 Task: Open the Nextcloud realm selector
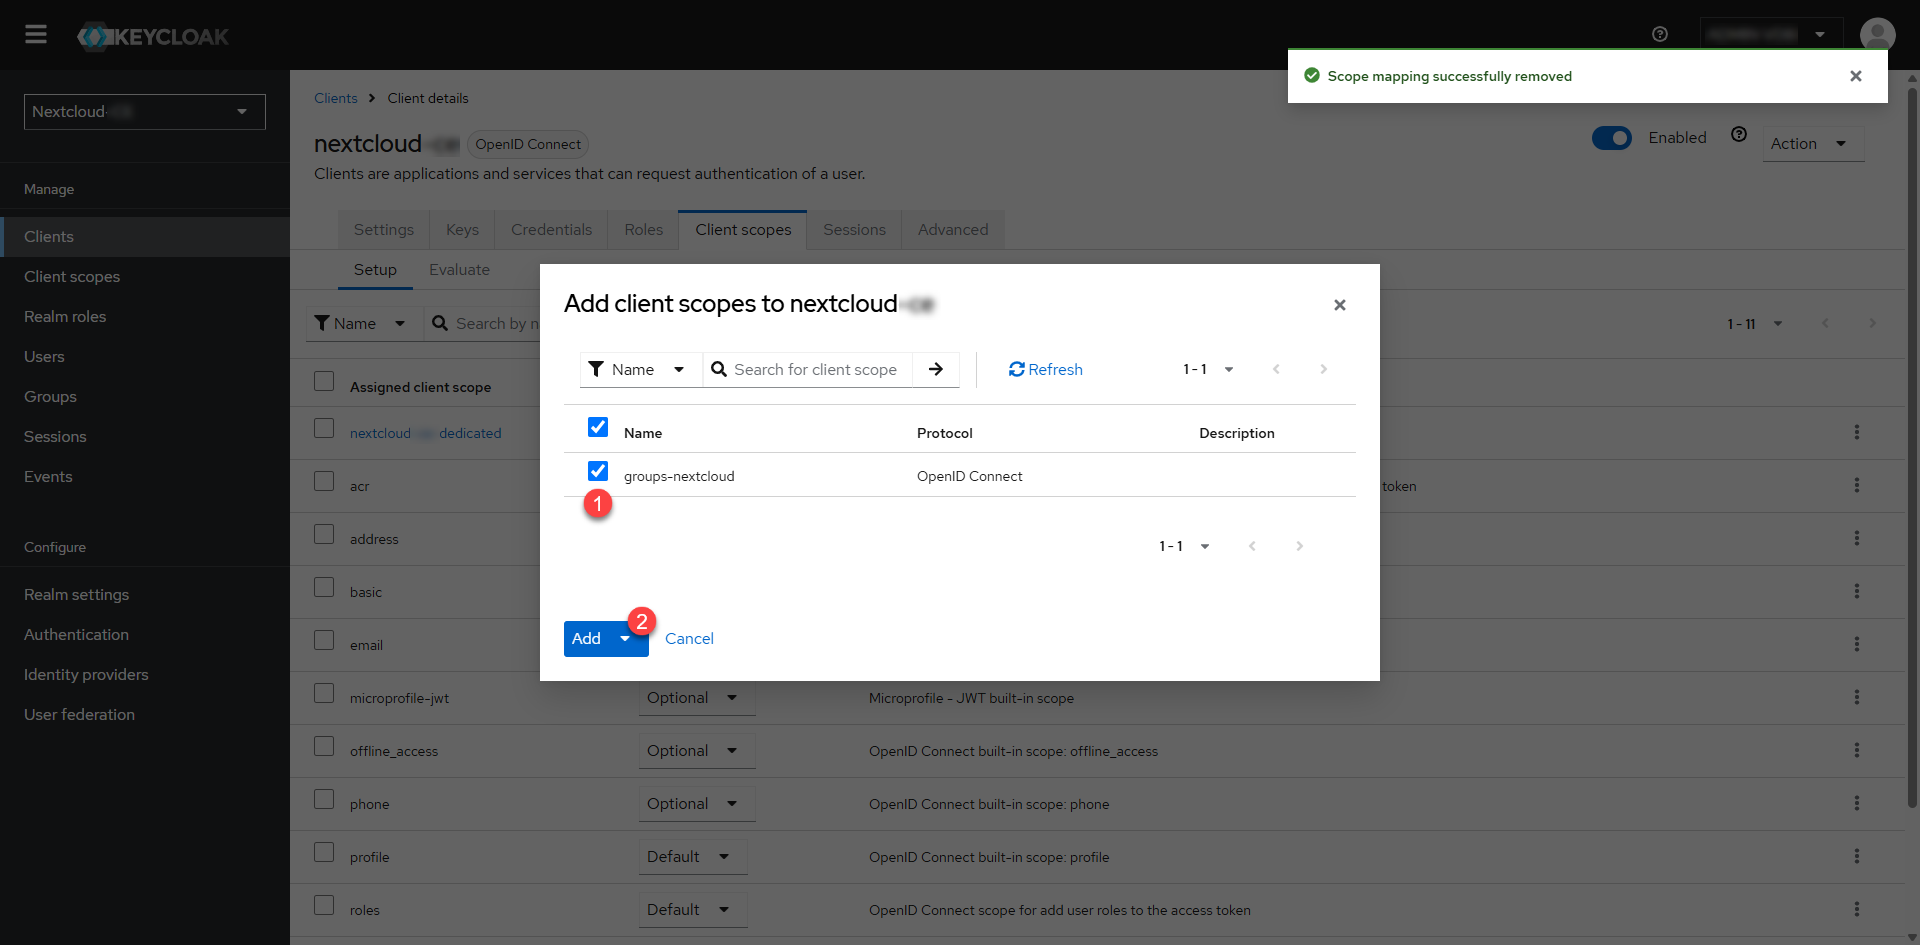pos(145,112)
